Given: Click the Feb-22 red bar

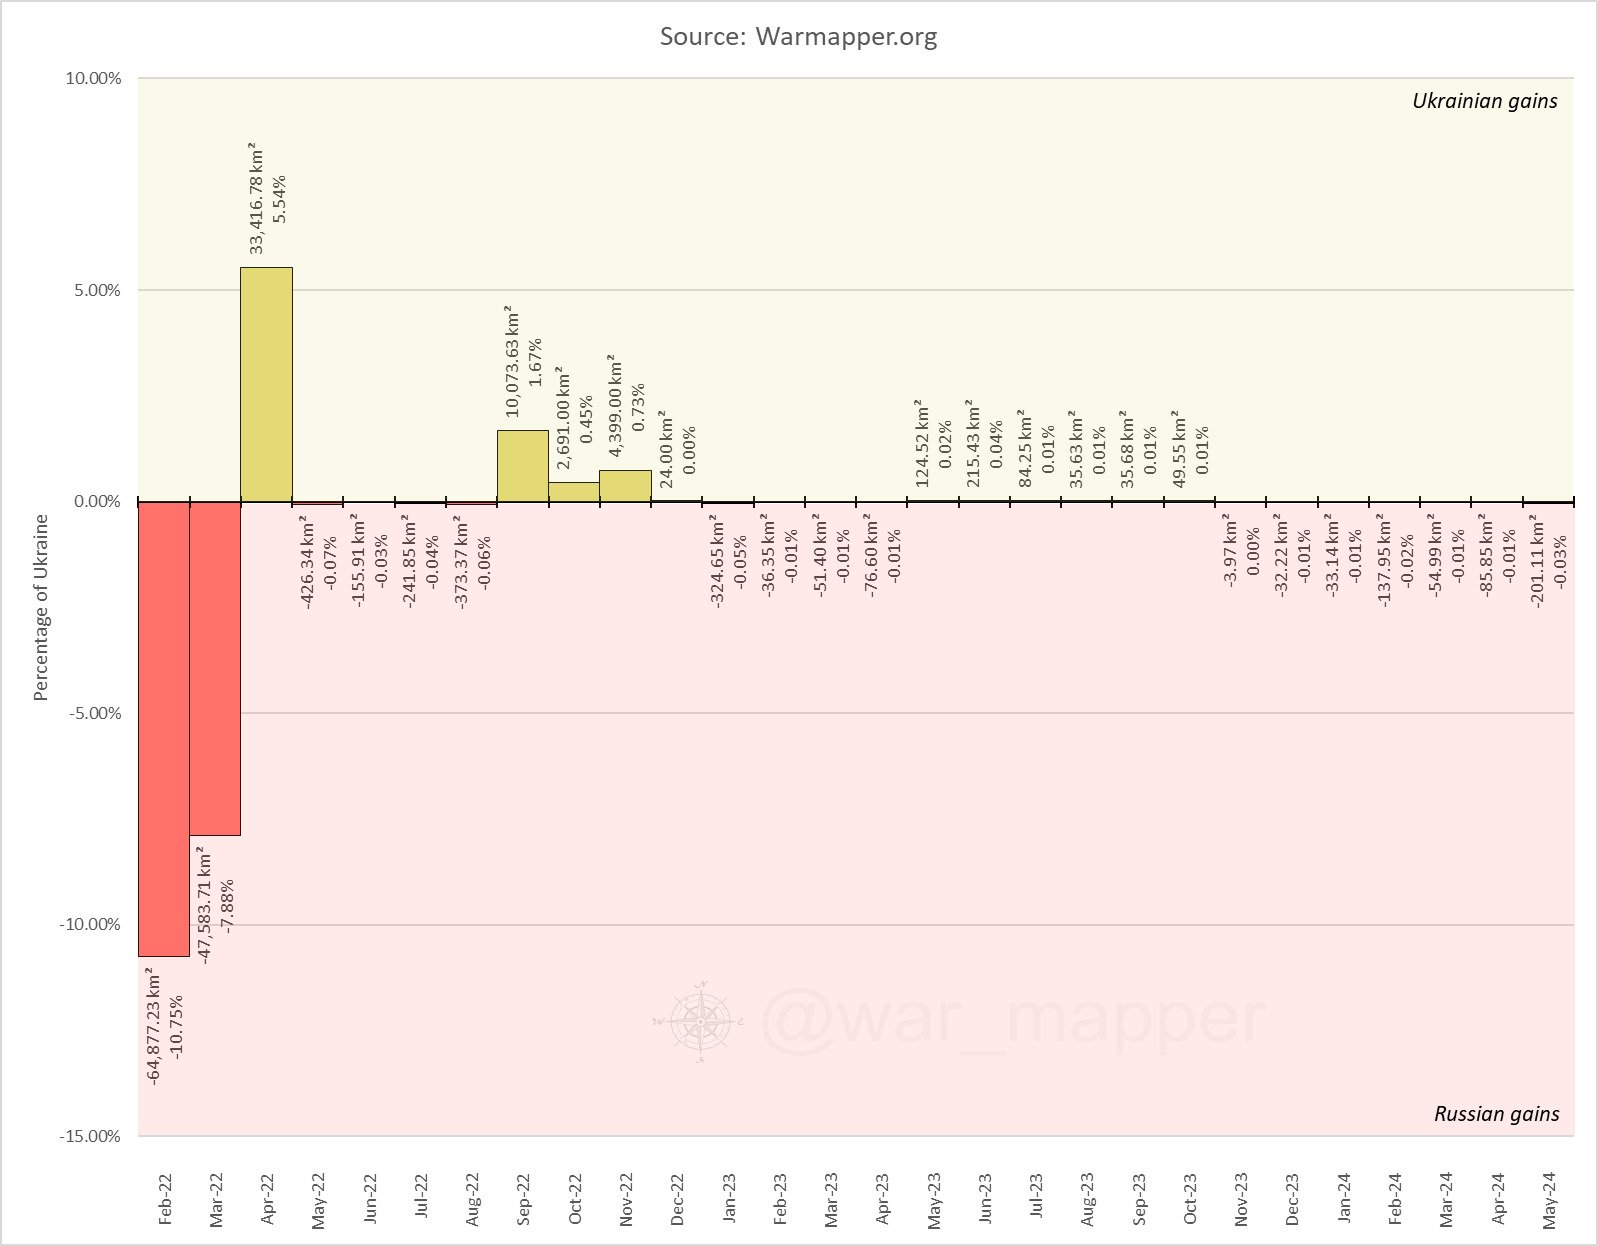Looking at the screenshot, I should point(164,729).
